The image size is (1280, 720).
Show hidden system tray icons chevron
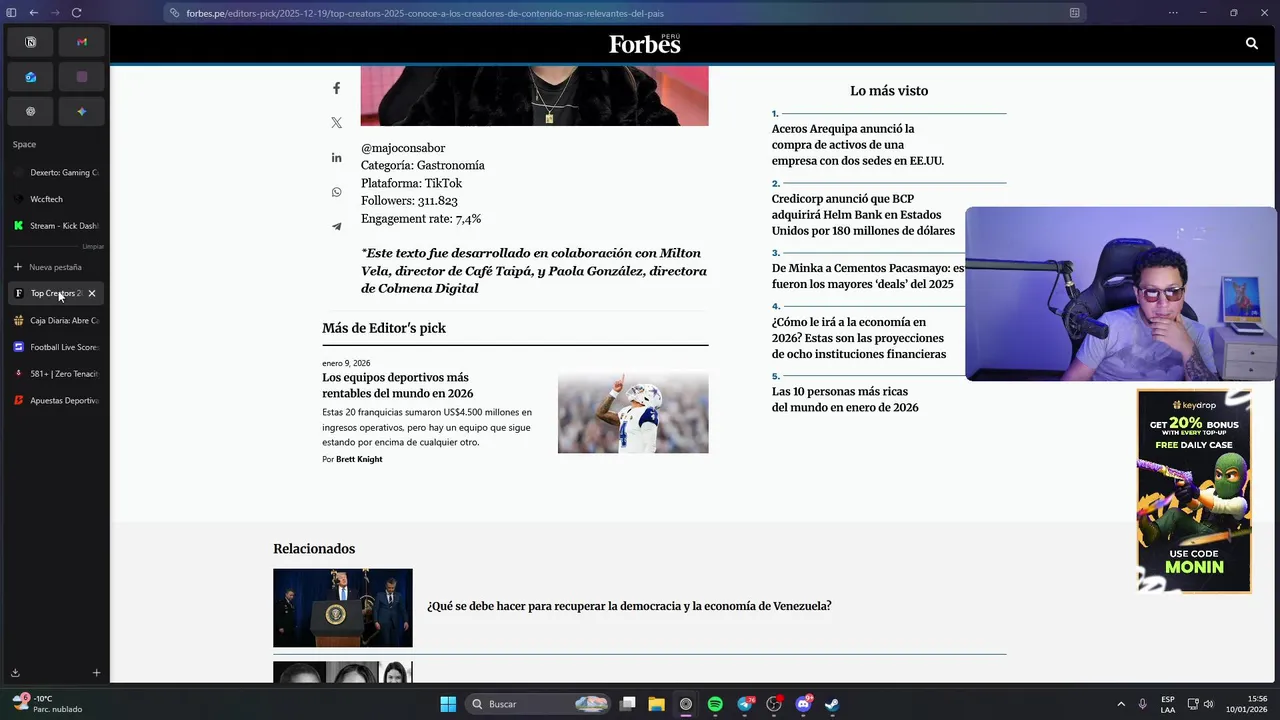pyautogui.click(x=1120, y=704)
